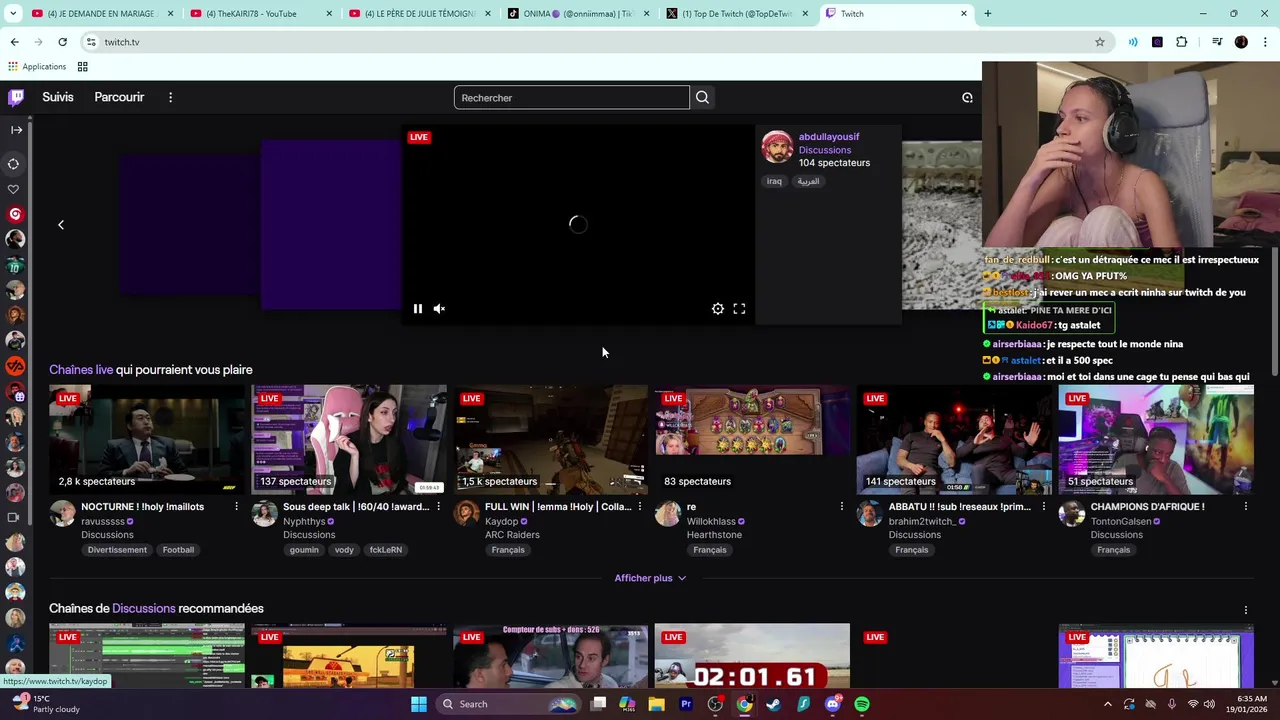Screen dimensions: 1280x720
Task: Bookmark this page with the star
Action: pos(1100,42)
